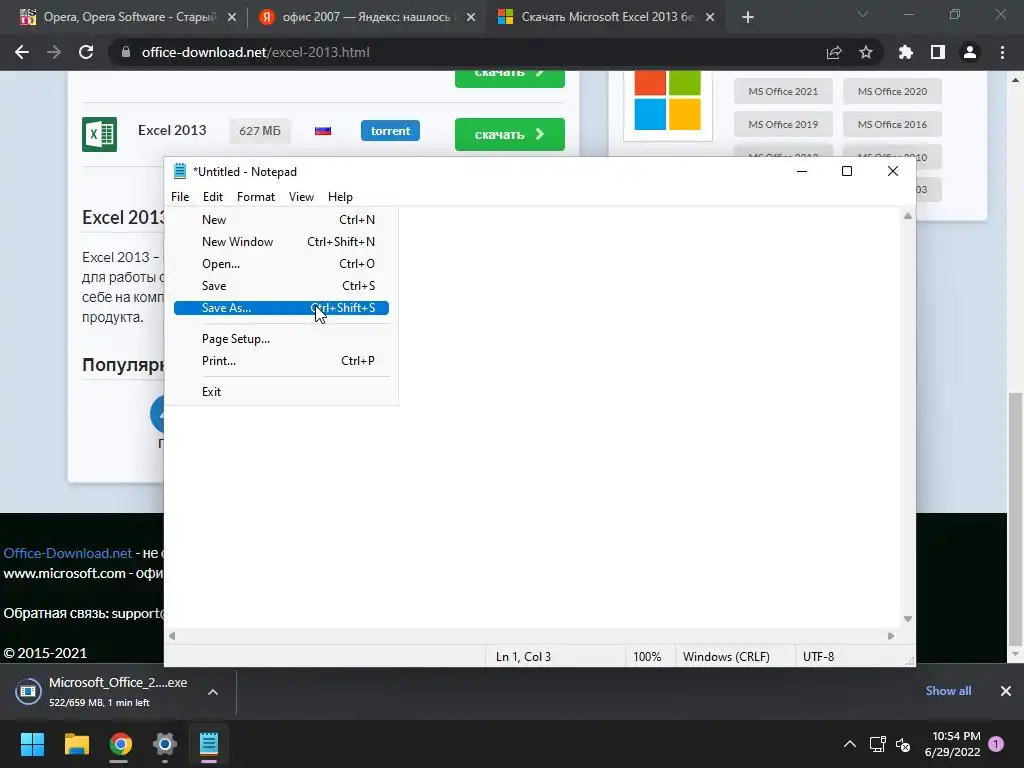This screenshot has height=768, width=1024.
Task: Open Notepad Help menu
Action: click(340, 197)
